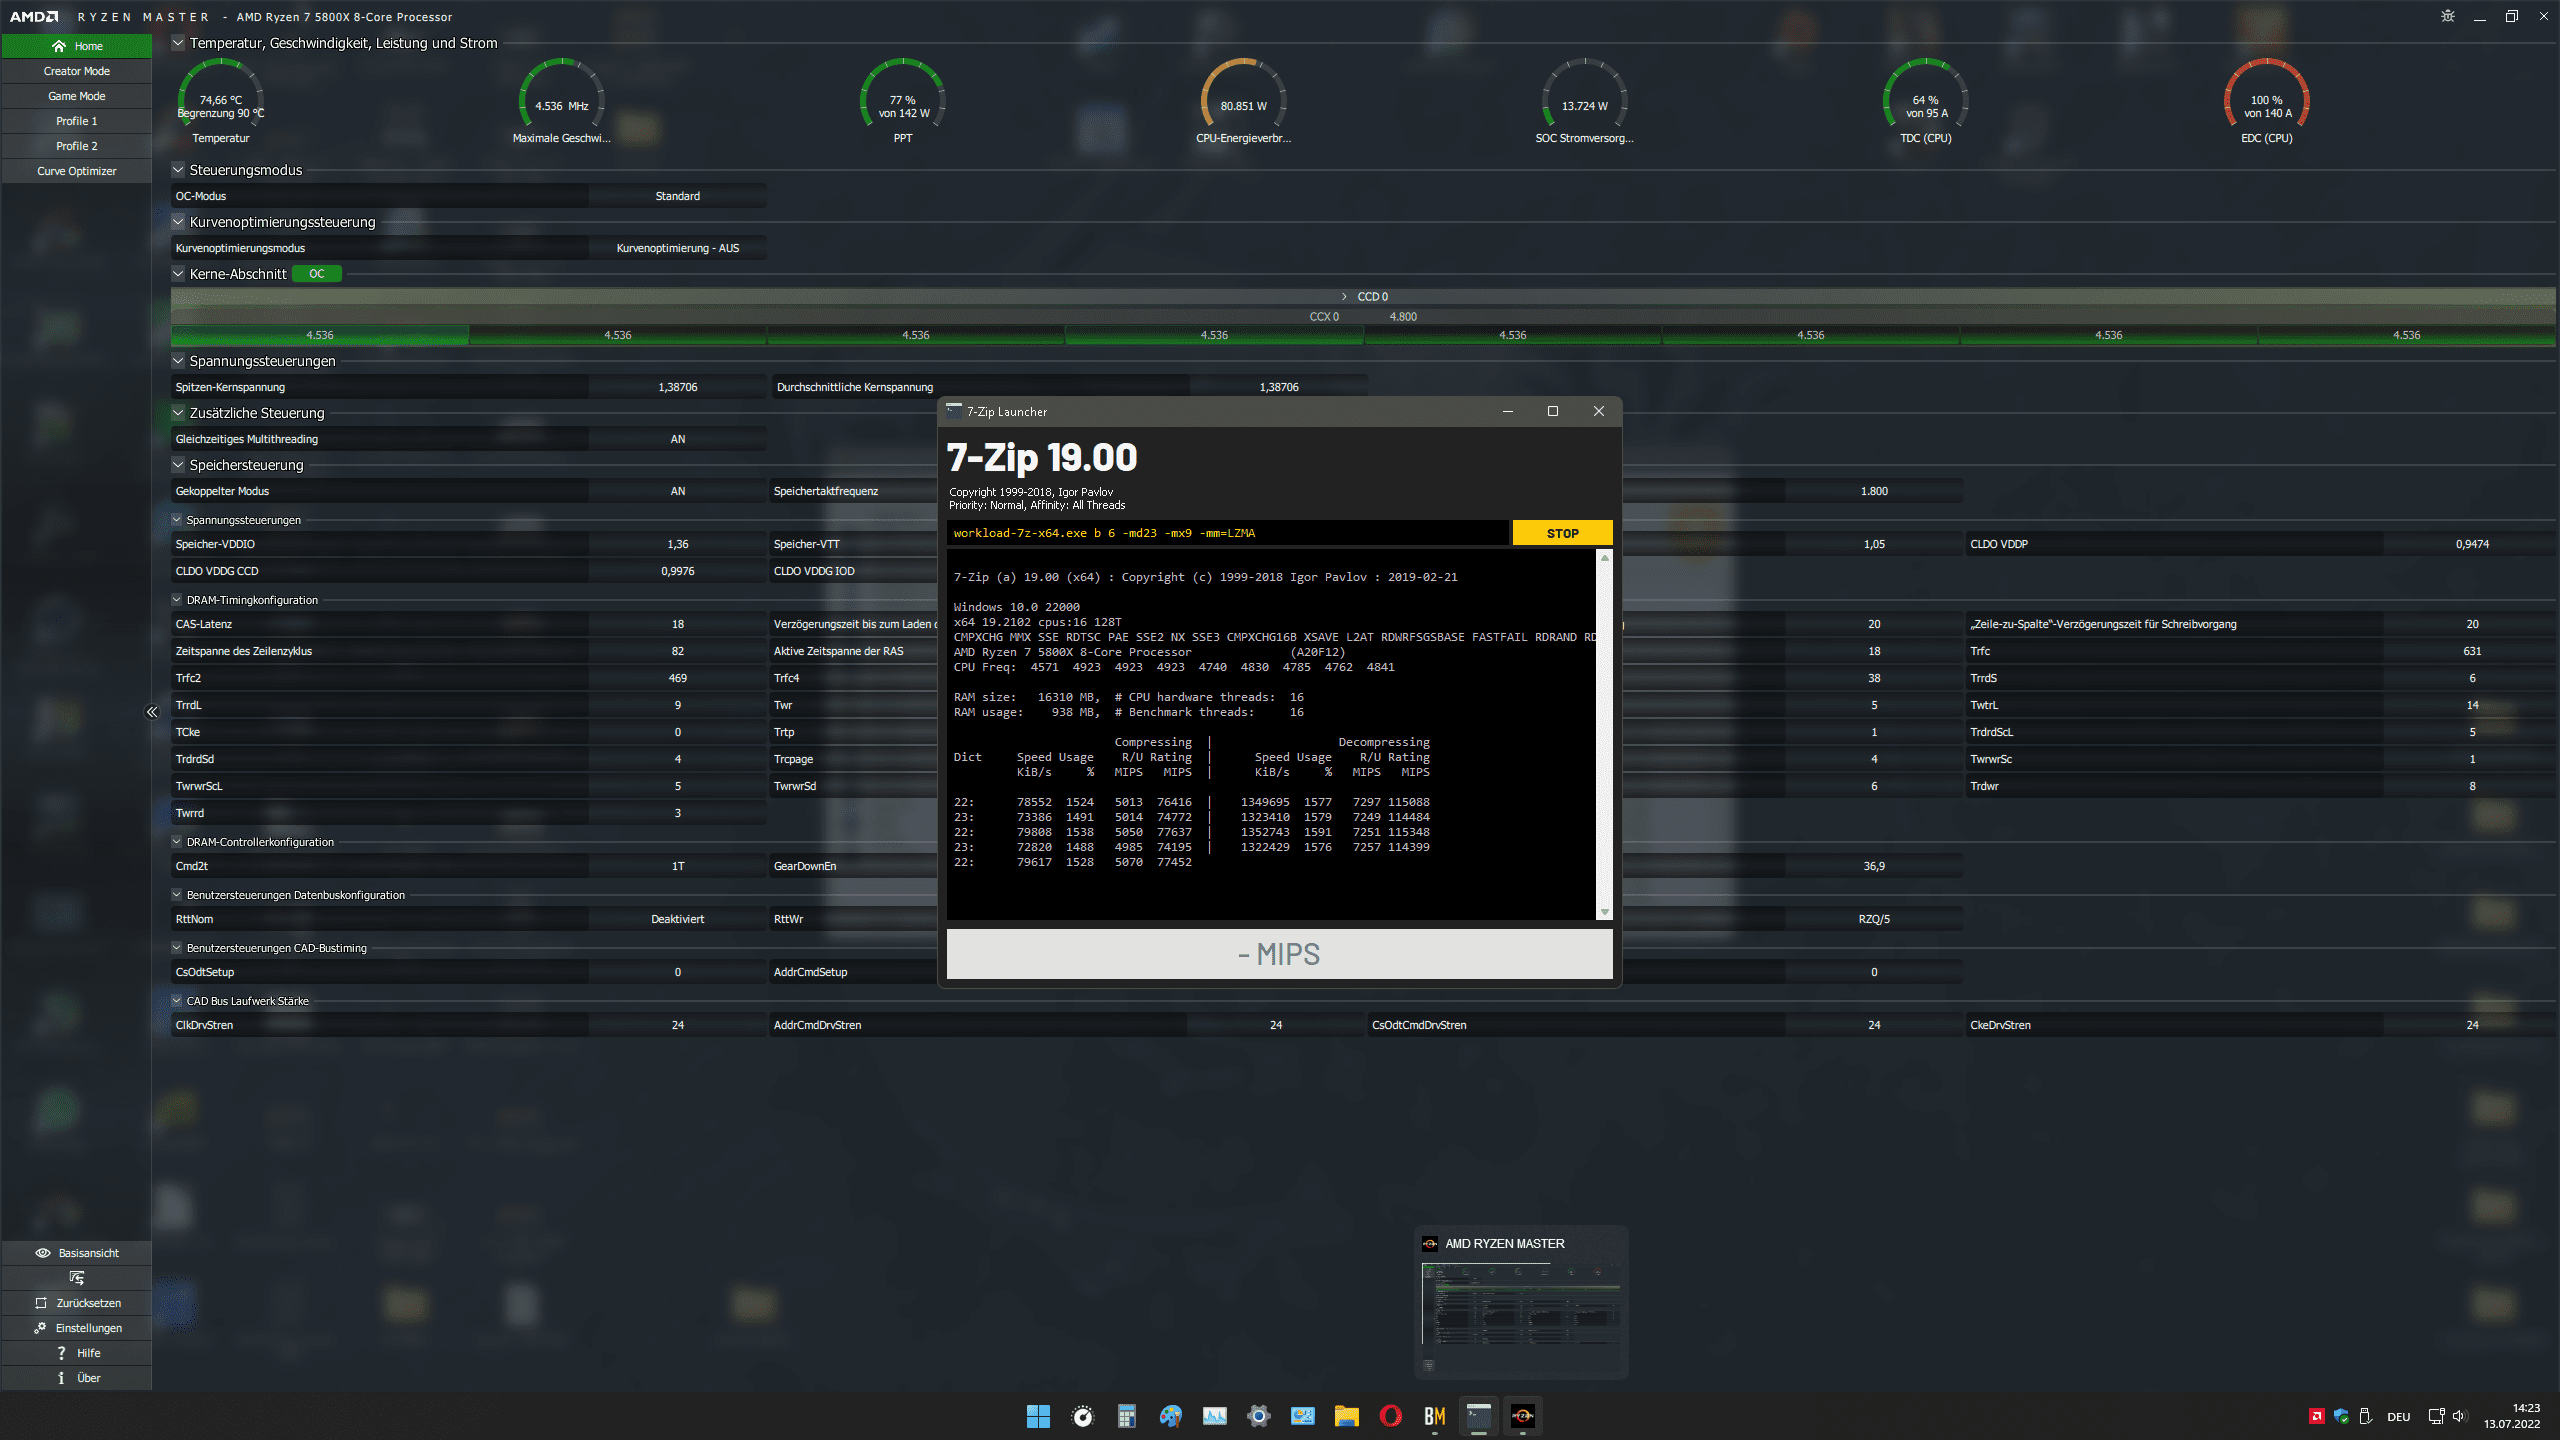
Task: Open the Über about entry
Action: pyautogui.click(x=77, y=1378)
